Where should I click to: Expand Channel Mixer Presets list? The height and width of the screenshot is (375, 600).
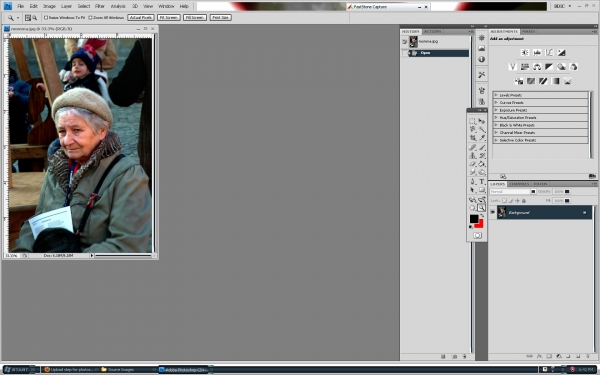click(496, 132)
